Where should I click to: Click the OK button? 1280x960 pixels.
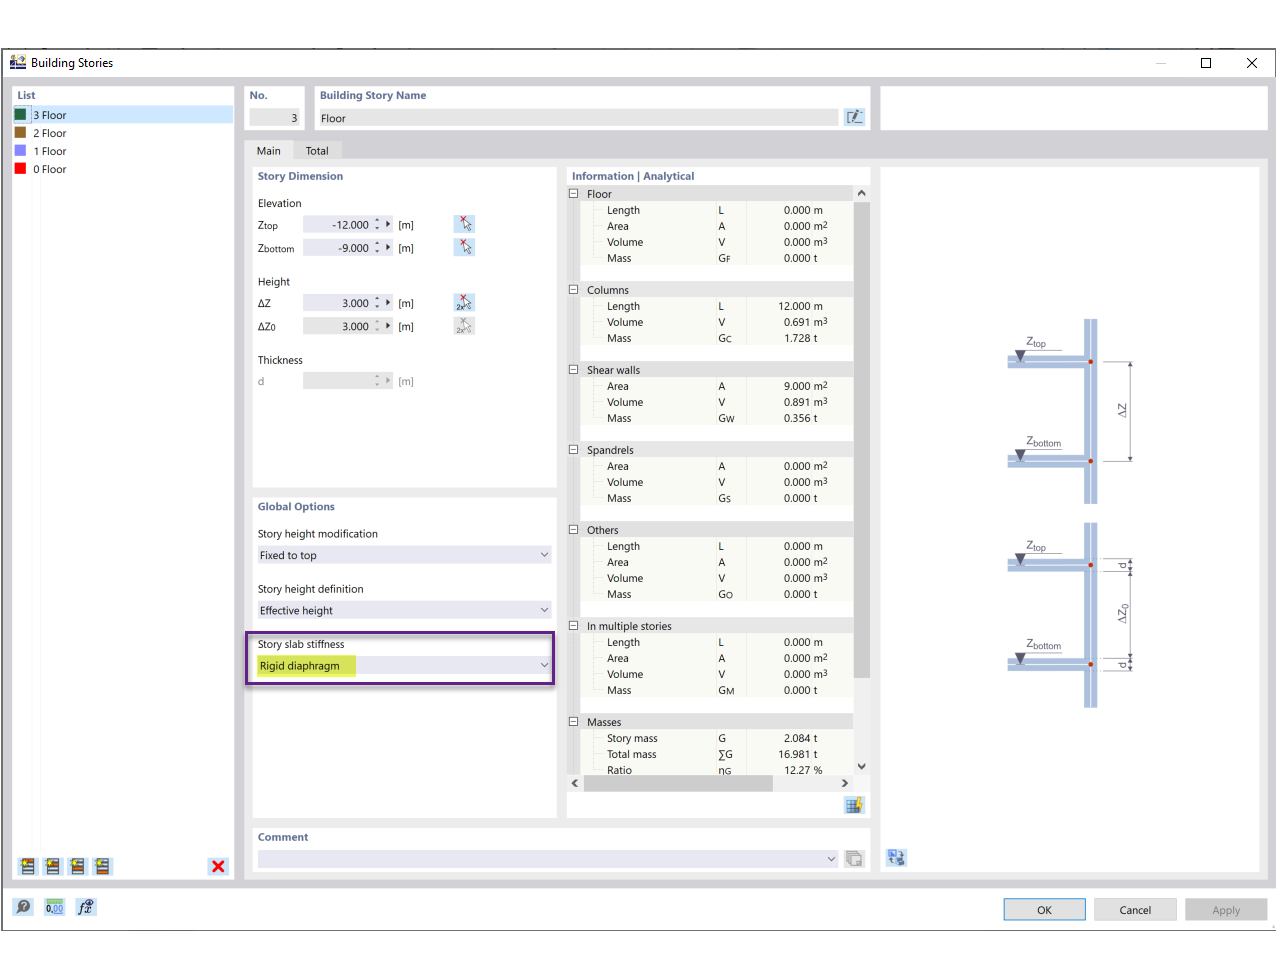[1044, 910]
